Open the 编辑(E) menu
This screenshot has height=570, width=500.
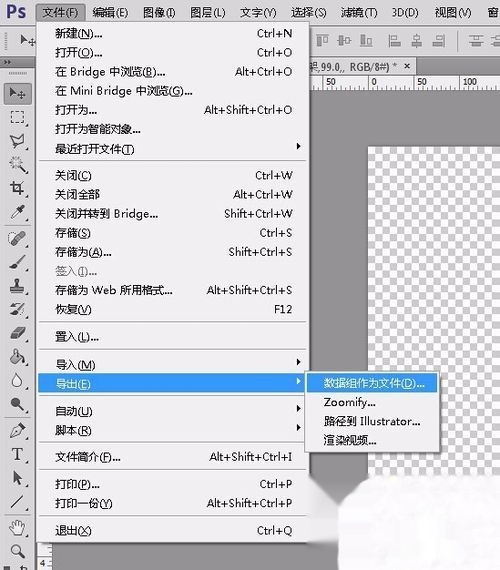point(110,13)
